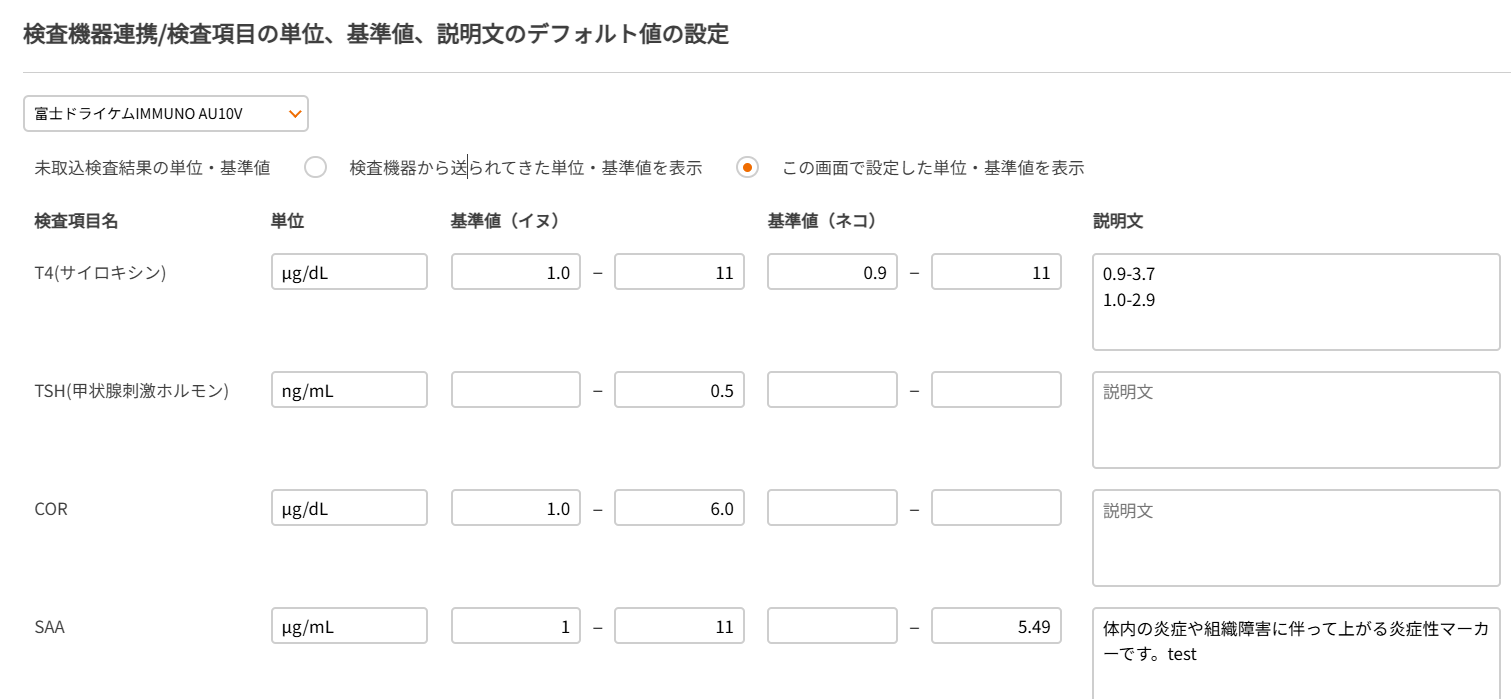Click T4 dog lower reference value field
This screenshot has width=1511, height=699.
516,272
